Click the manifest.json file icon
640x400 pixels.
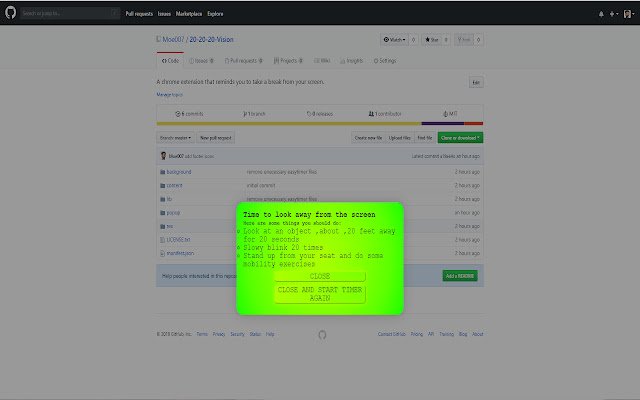click(162, 253)
